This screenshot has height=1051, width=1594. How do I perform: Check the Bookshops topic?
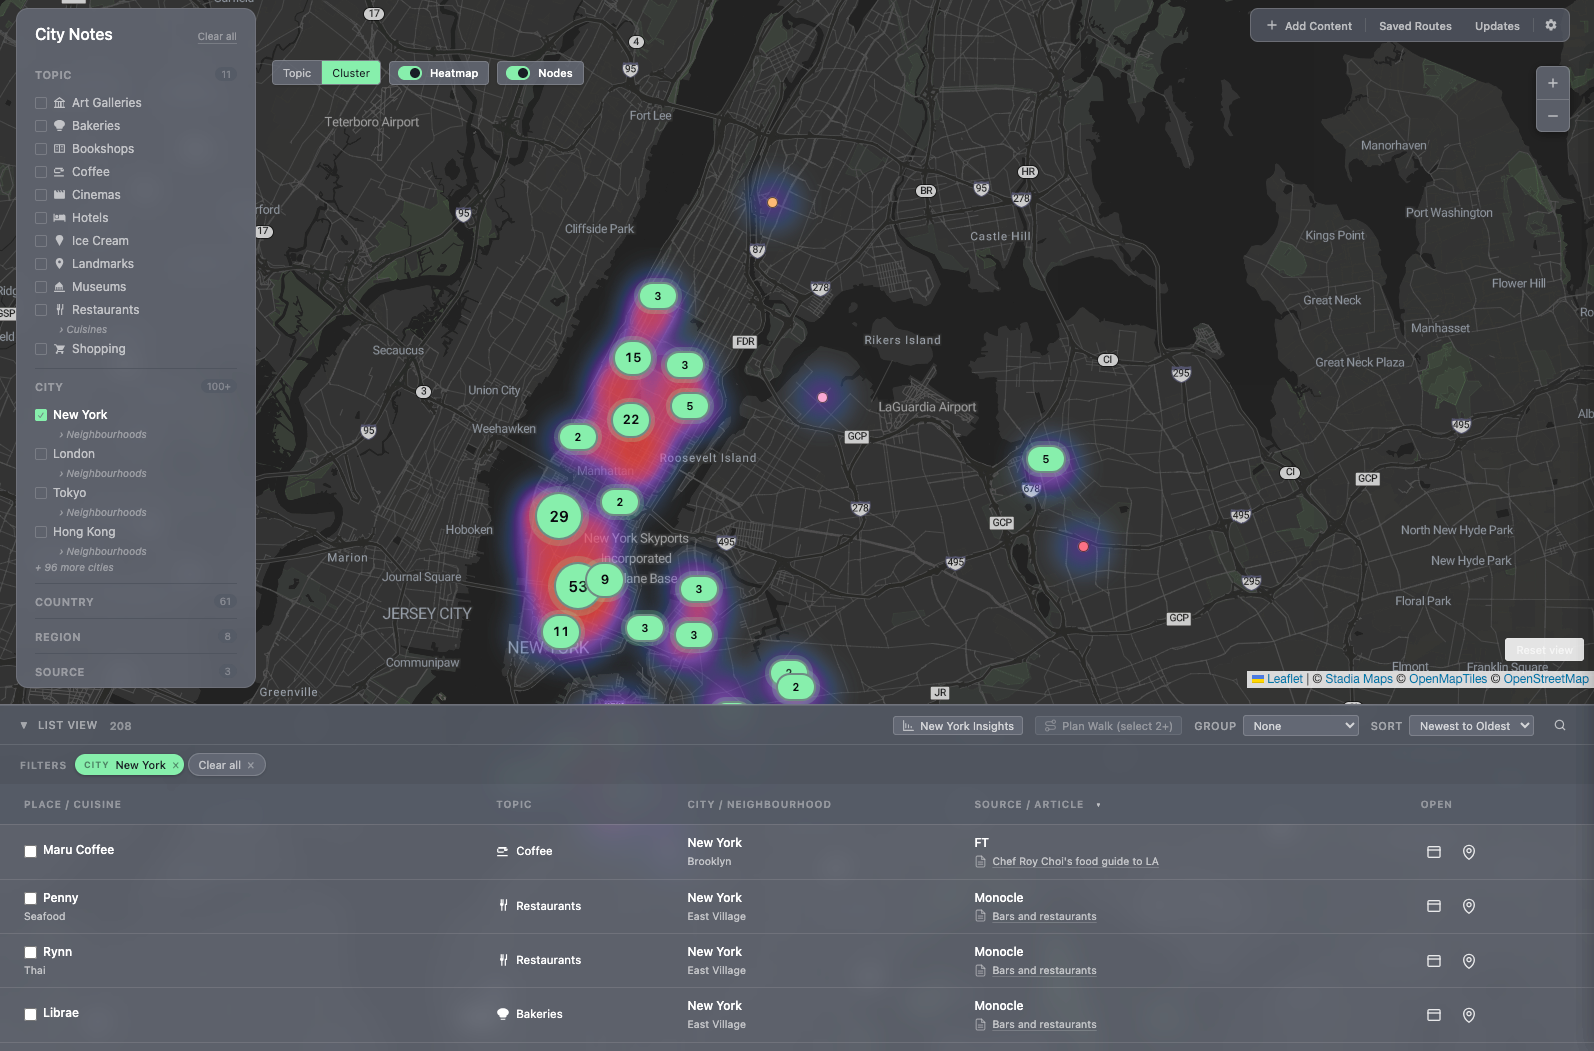[41, 148]
